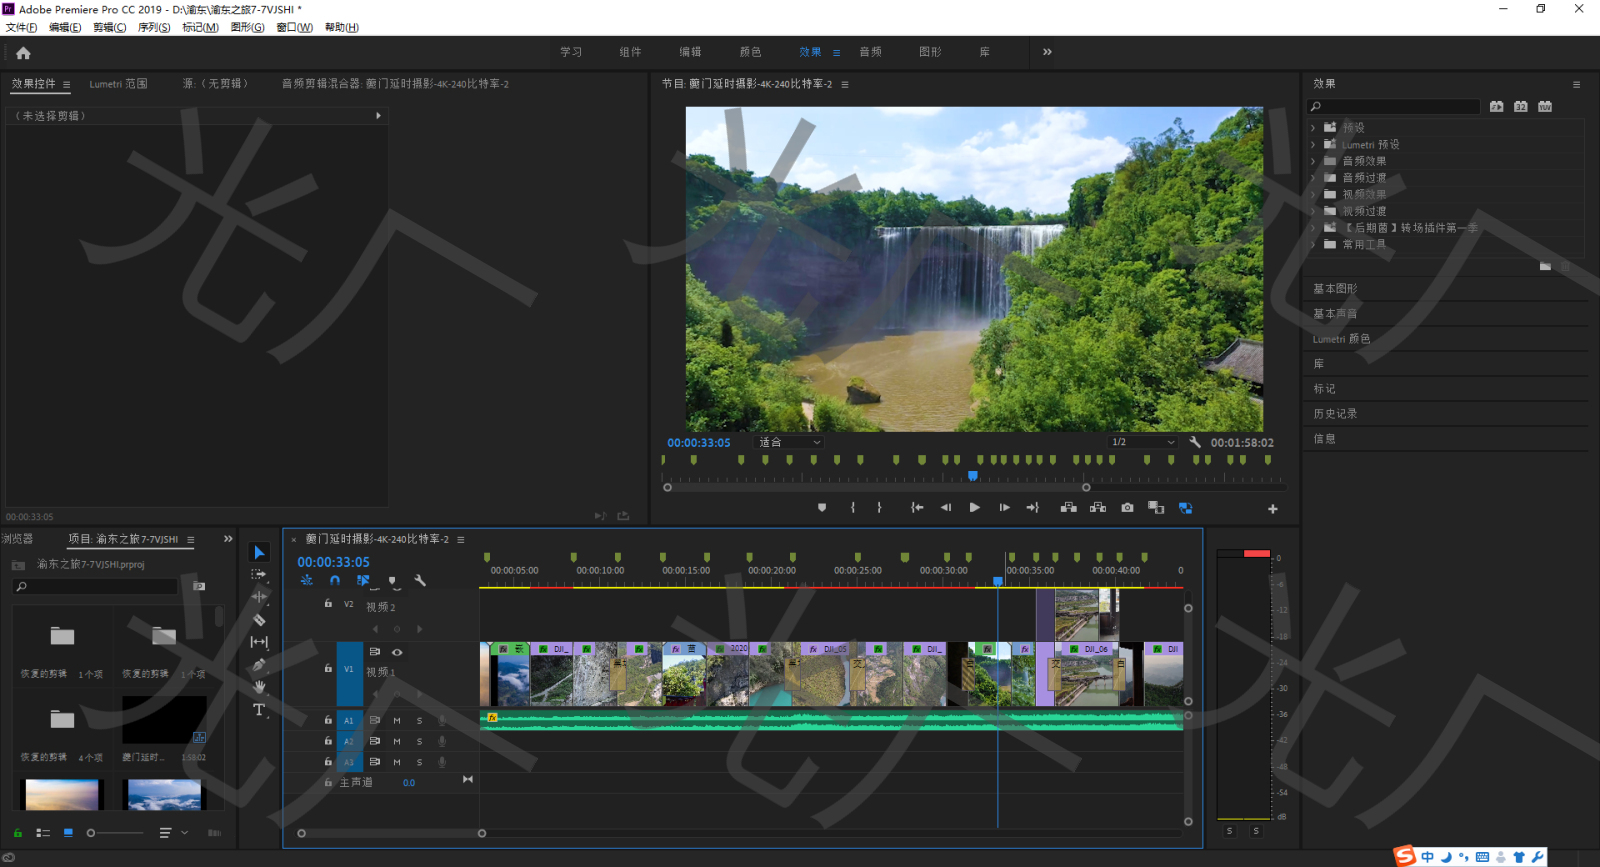Open program monitor wrench settings

[1195, 442]
